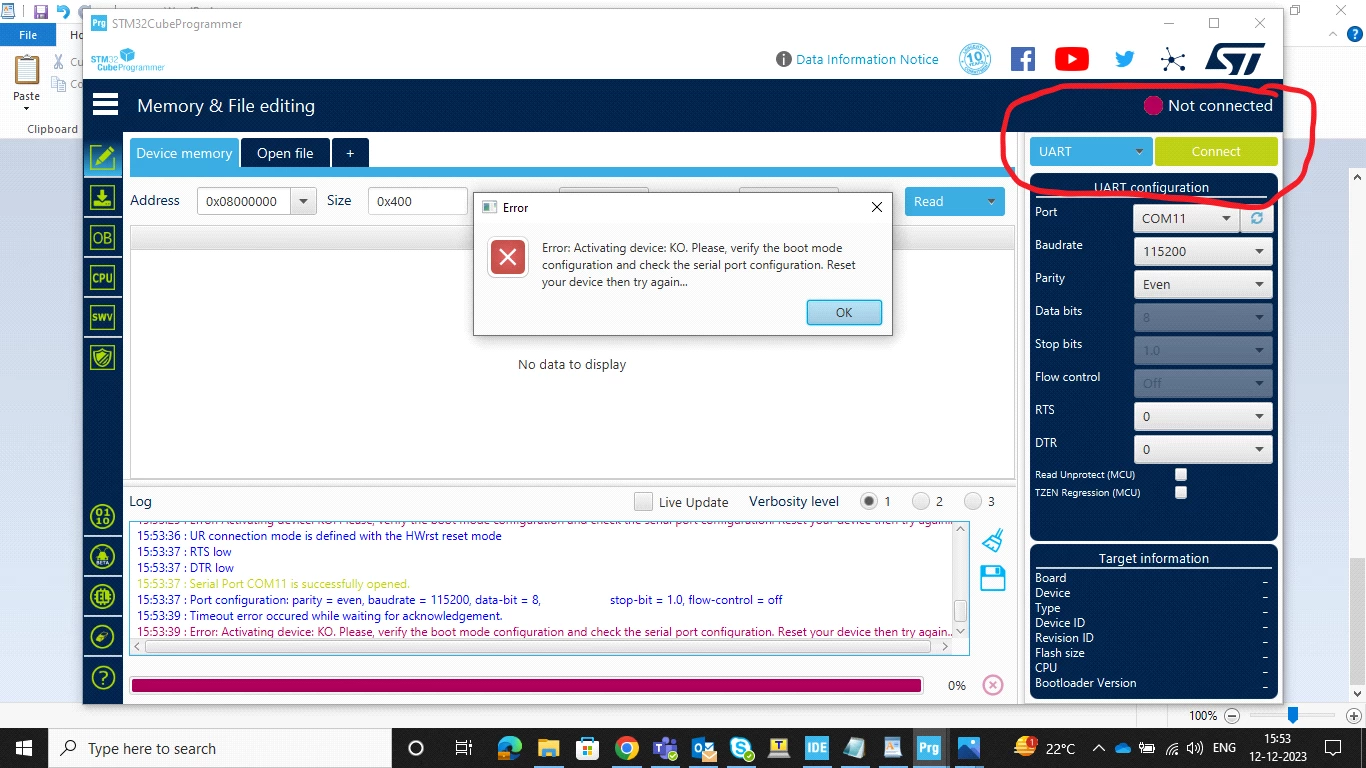Enable the Live Update checkbox
Viewport: 1366px width, 768px height.
(x=644, y=502)
